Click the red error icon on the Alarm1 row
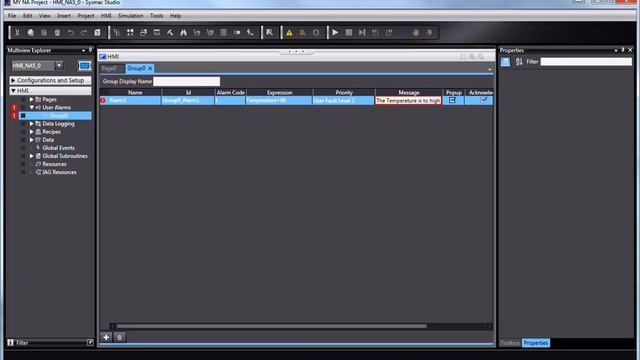Viewport: 640px width, 360px height. click(103, 100)
